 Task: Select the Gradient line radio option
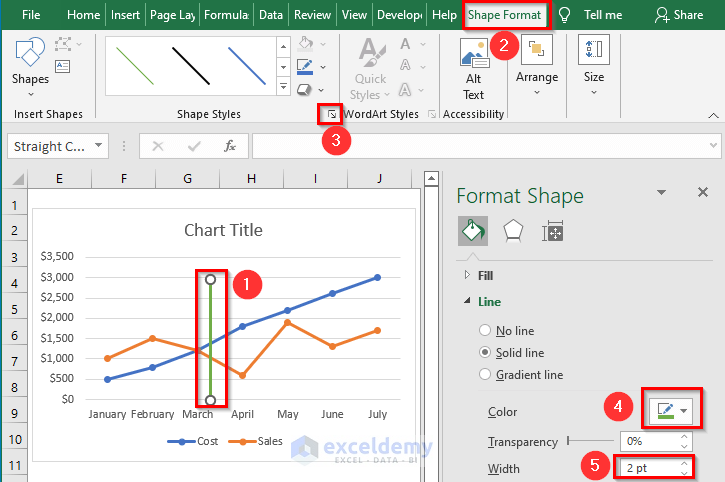pos(486,375)
